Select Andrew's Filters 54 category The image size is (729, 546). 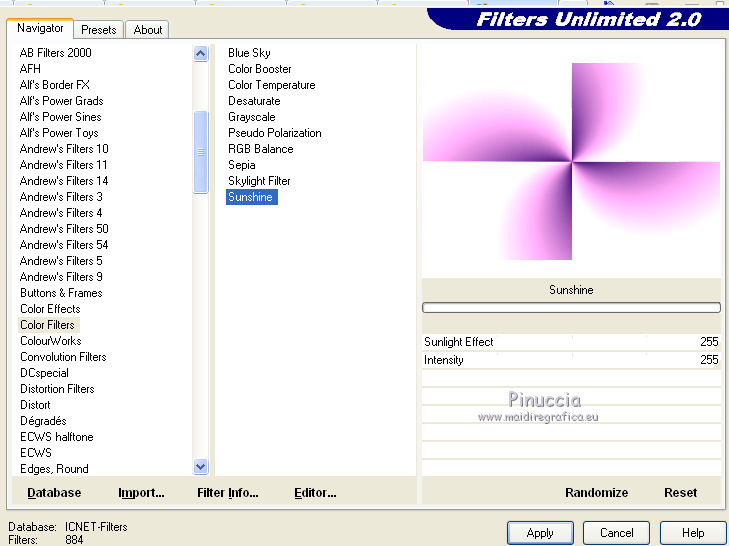click(64, 245)
